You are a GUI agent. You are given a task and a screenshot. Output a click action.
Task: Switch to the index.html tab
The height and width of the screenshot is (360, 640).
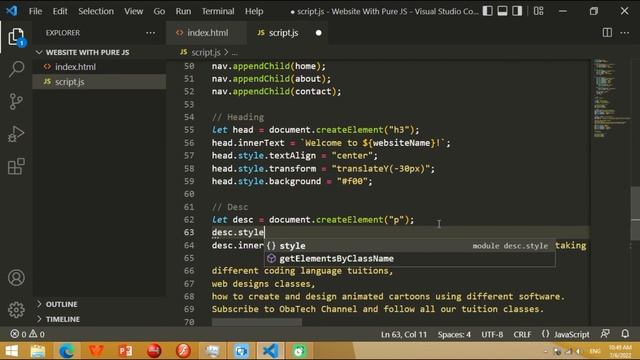tap(206, 33)
